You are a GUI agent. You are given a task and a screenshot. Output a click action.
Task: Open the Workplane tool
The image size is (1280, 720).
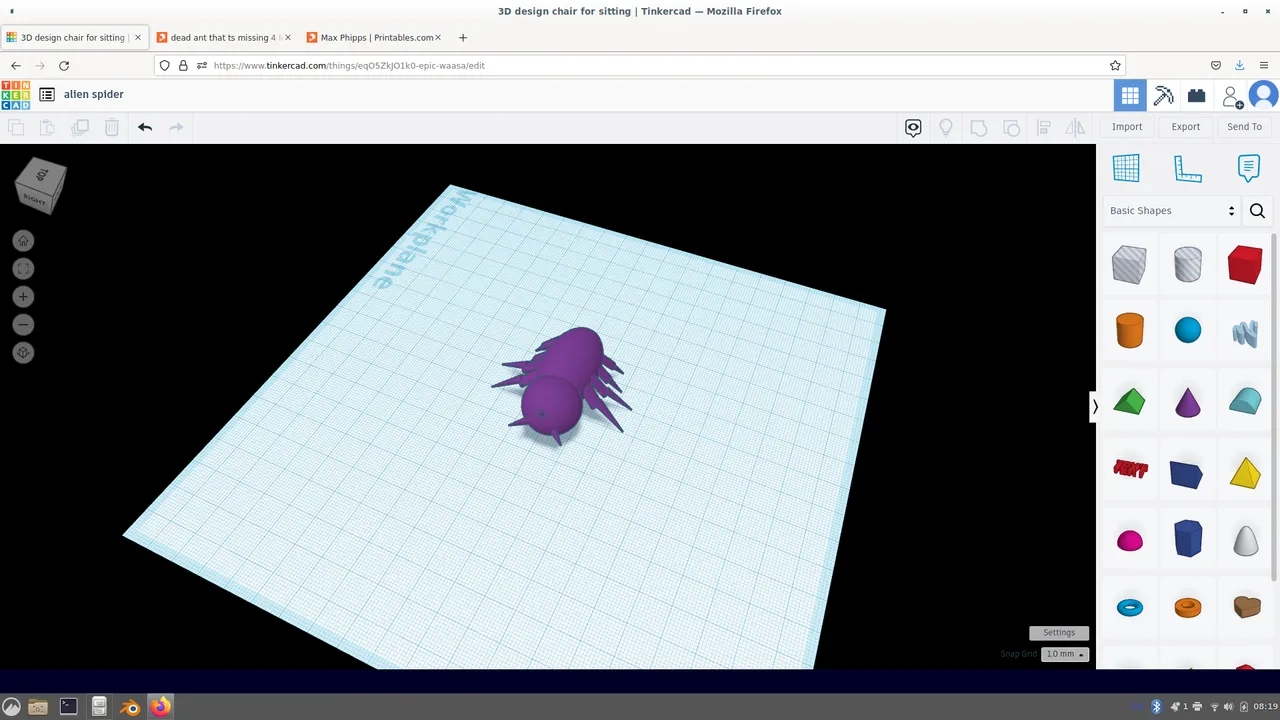[x=1126, y=168]
